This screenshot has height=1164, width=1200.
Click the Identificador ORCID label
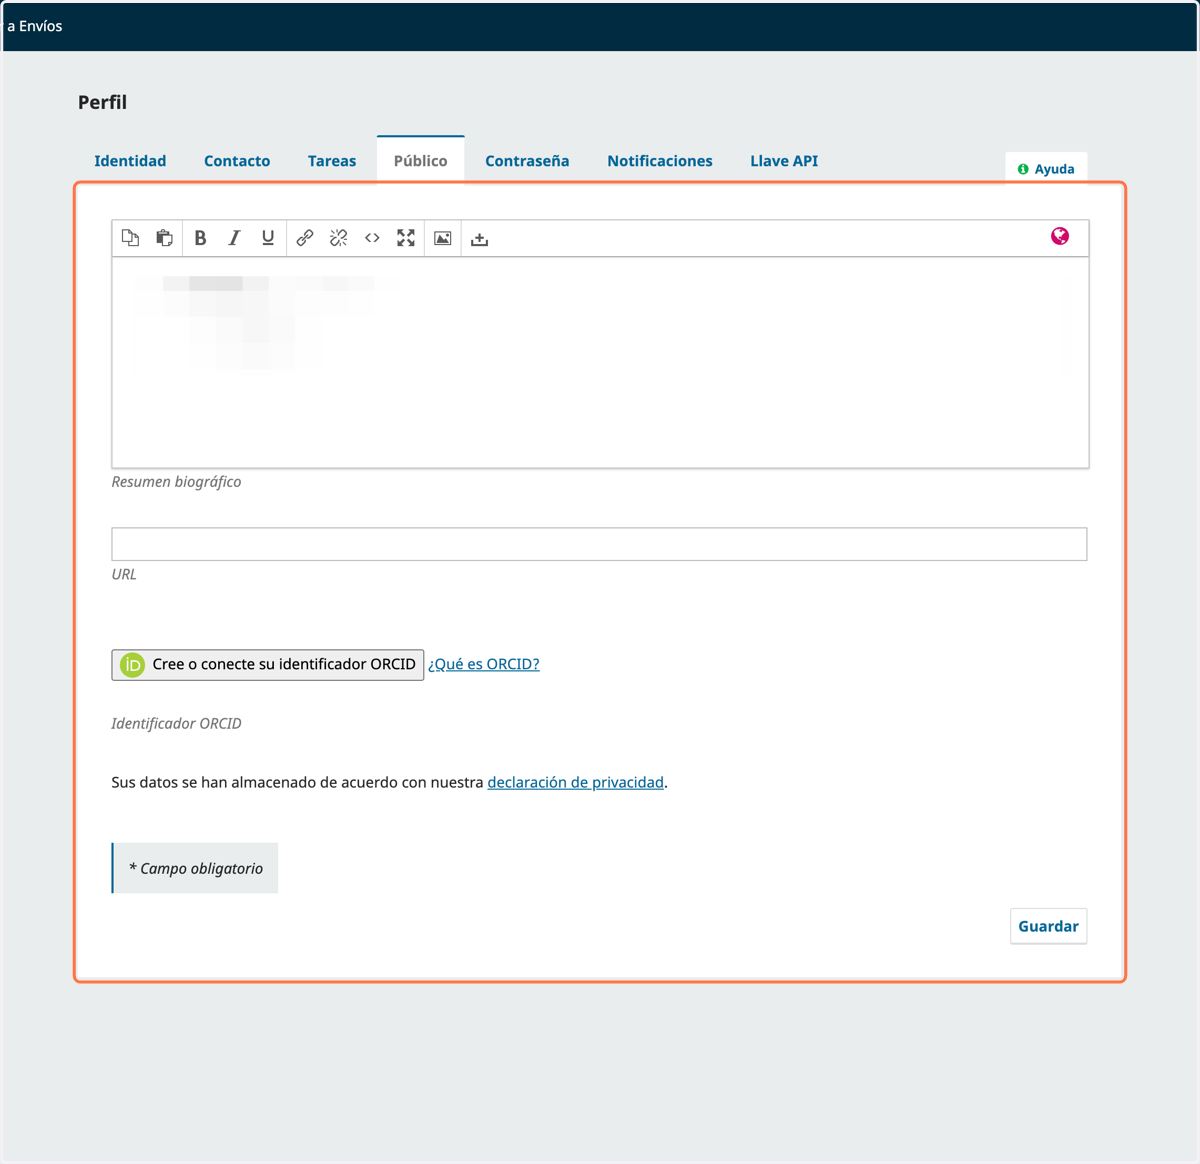click(176, 723)
